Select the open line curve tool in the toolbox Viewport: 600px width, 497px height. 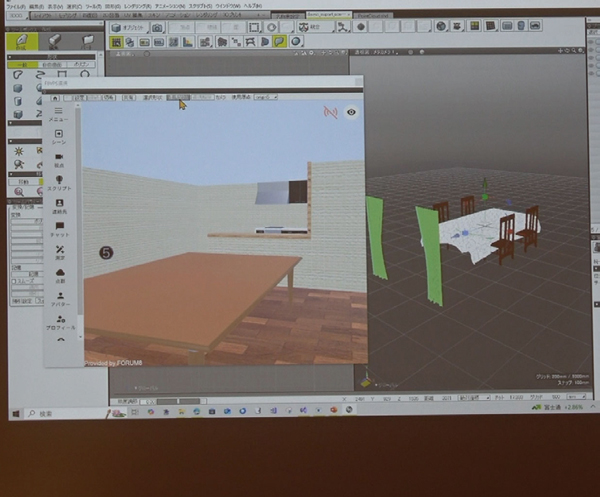pos(40,75)
